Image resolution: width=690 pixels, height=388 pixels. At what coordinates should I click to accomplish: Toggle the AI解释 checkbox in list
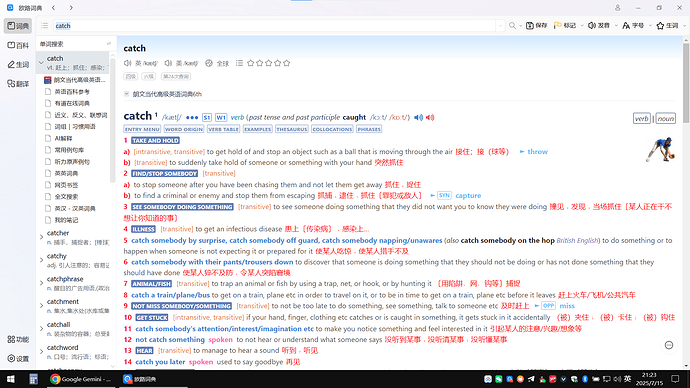click(48, 138)
